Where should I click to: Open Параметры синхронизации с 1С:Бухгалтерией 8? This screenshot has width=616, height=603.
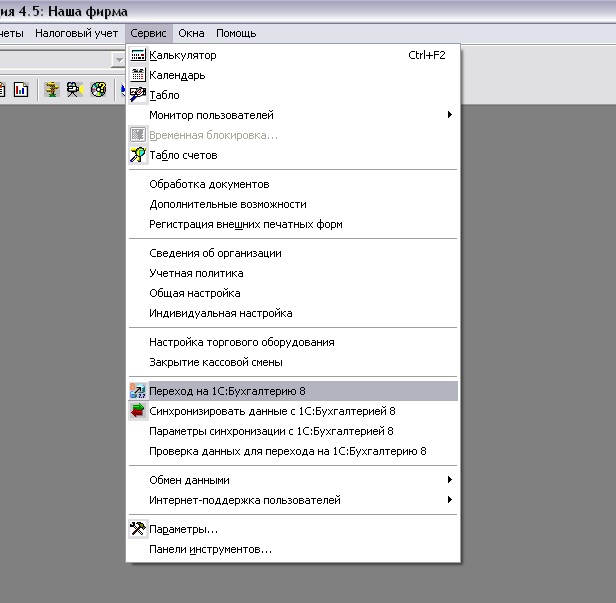point(293,431)
